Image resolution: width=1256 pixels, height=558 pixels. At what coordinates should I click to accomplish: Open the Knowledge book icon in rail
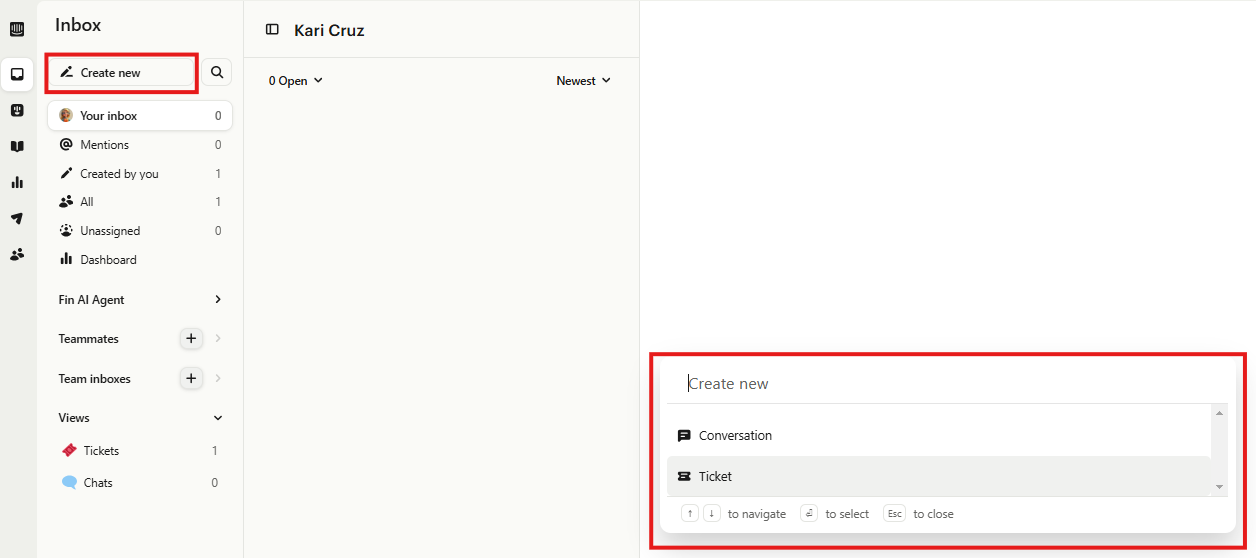pyautogui.click(x=17, y=146)
